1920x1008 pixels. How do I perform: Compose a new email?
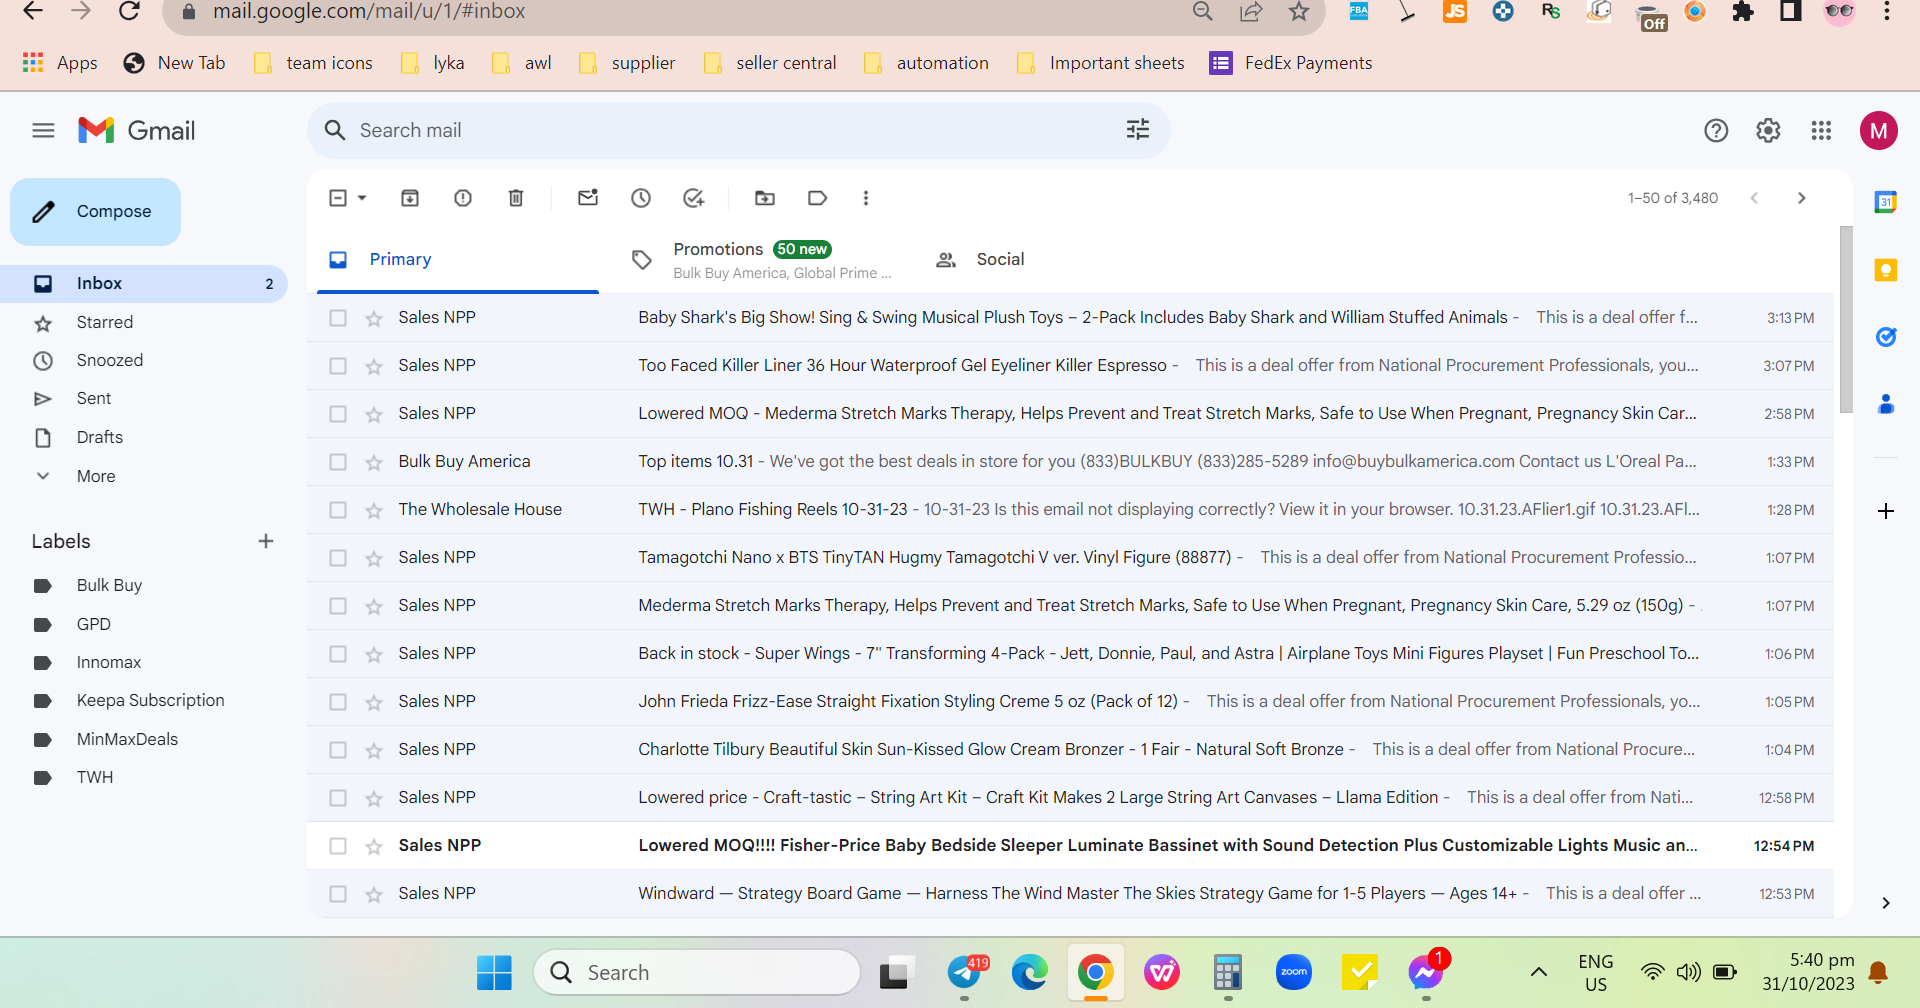pos(96,212)
